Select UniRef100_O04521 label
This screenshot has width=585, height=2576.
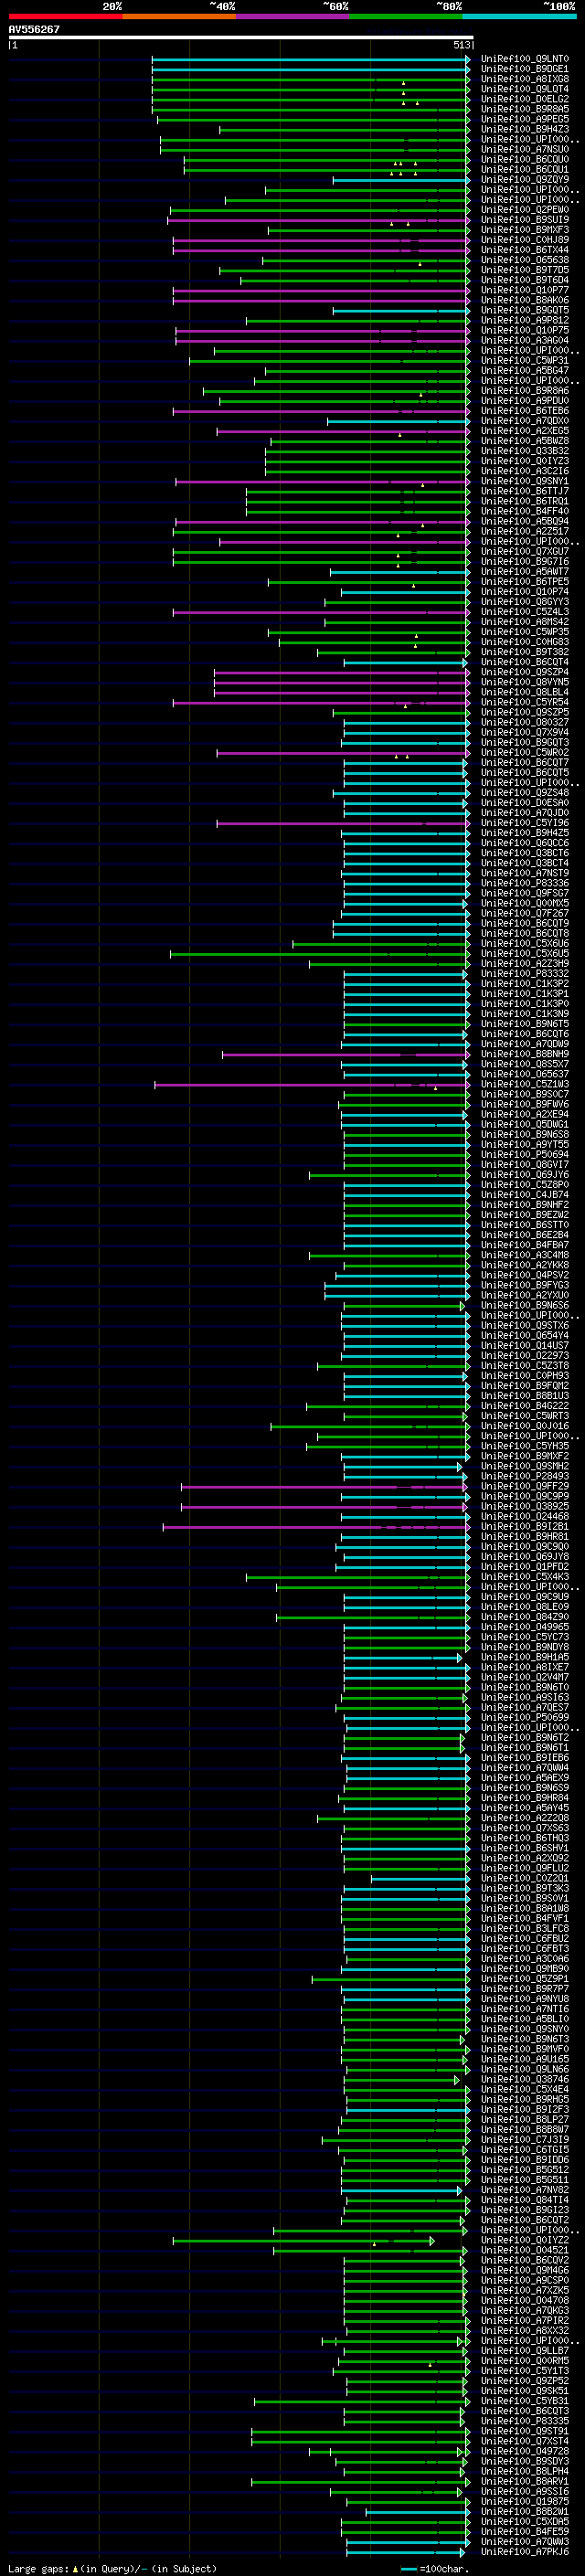[x=525, y=2251]
